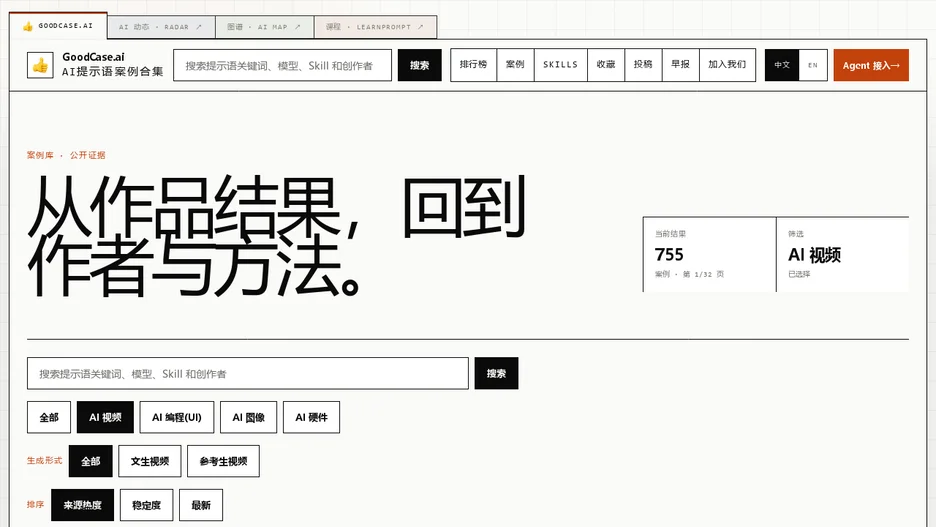Focus the main search input below the headline

(x=248, y=374)
